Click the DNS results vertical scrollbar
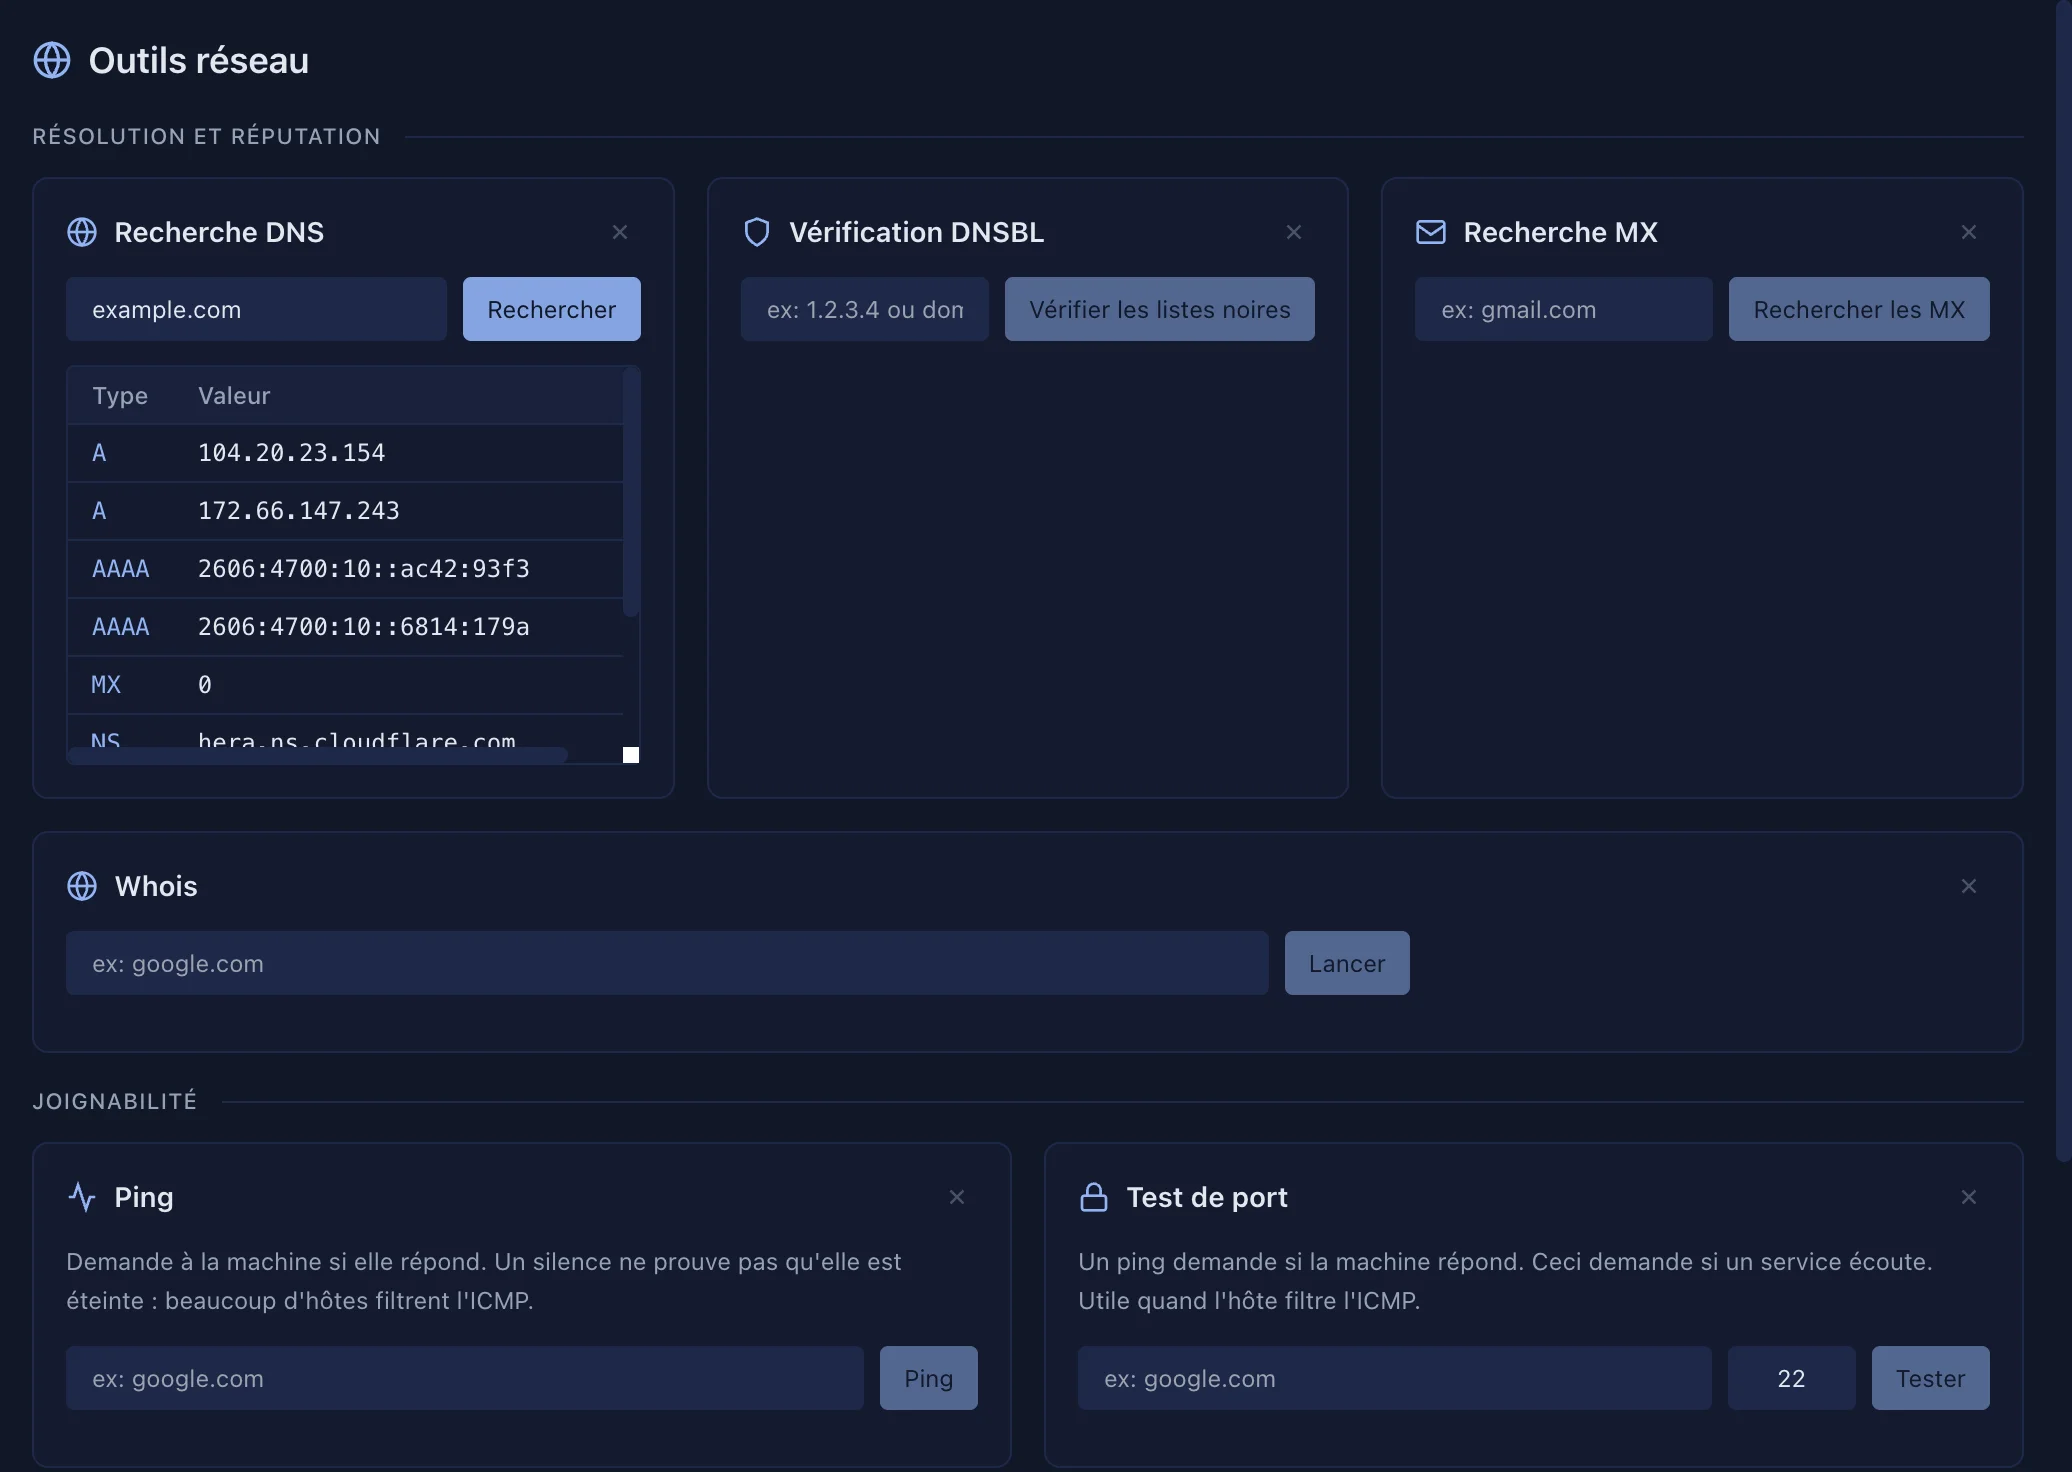This screenshot has height=1472, width=2072. coord(631,492)
